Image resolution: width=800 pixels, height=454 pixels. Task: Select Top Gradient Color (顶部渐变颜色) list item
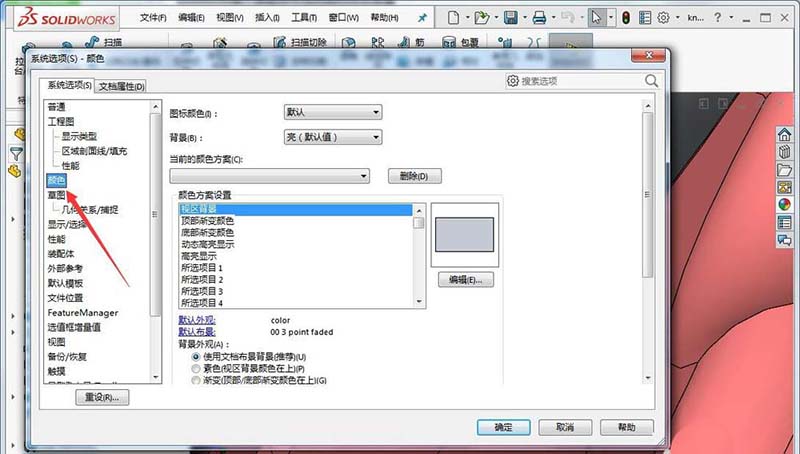(x=208, y=221)
